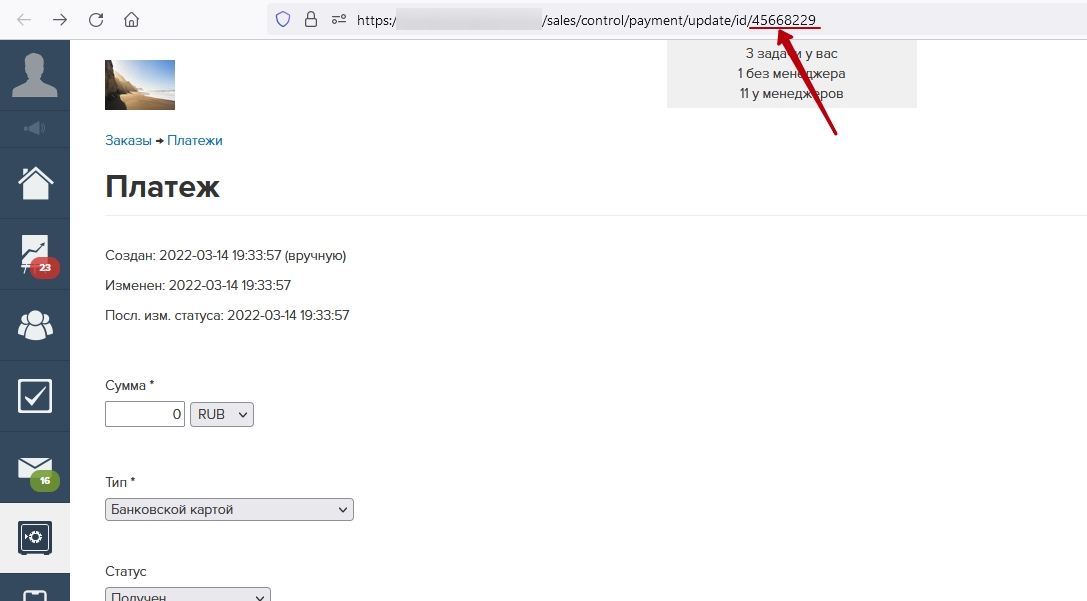Open the chart section with 23 badge

[x=34, y=254]
